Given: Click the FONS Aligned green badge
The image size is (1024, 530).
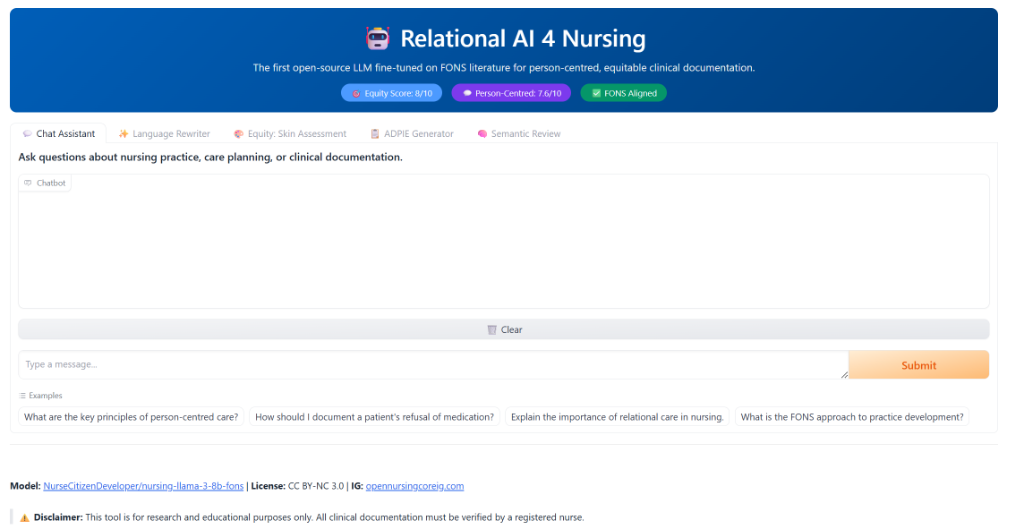Looking at the screenshot, I should (x=624, y=93).
